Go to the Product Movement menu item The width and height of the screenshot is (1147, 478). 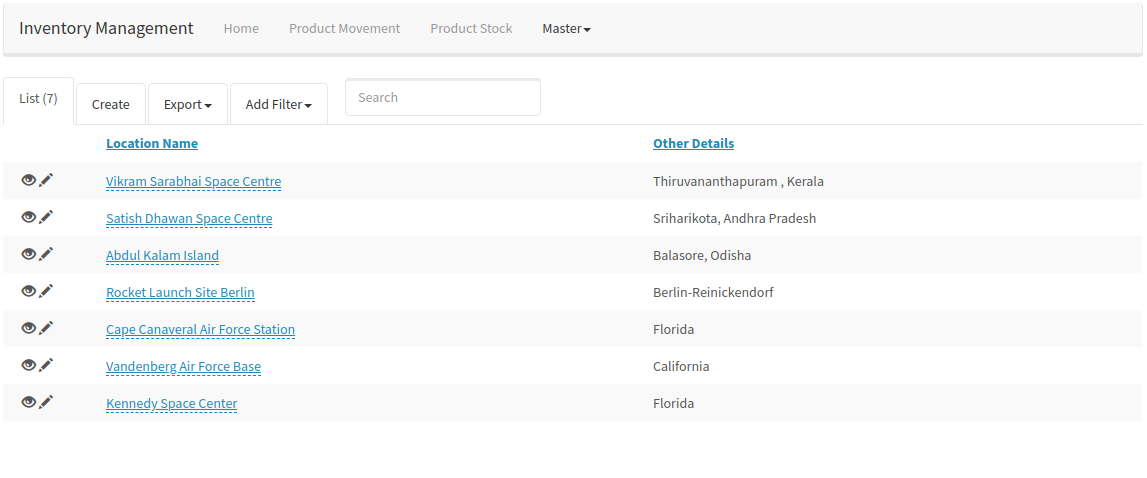tap(344, 29)
